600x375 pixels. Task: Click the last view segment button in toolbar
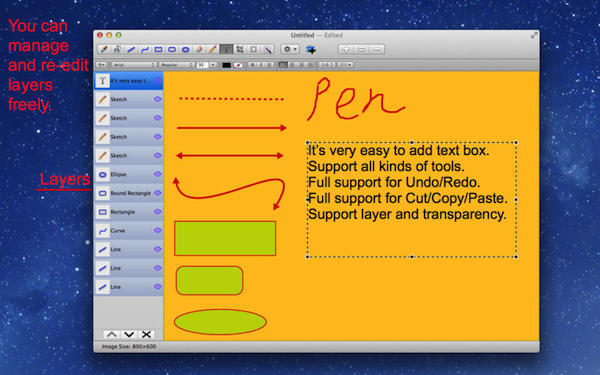click(x=377, y=49)
